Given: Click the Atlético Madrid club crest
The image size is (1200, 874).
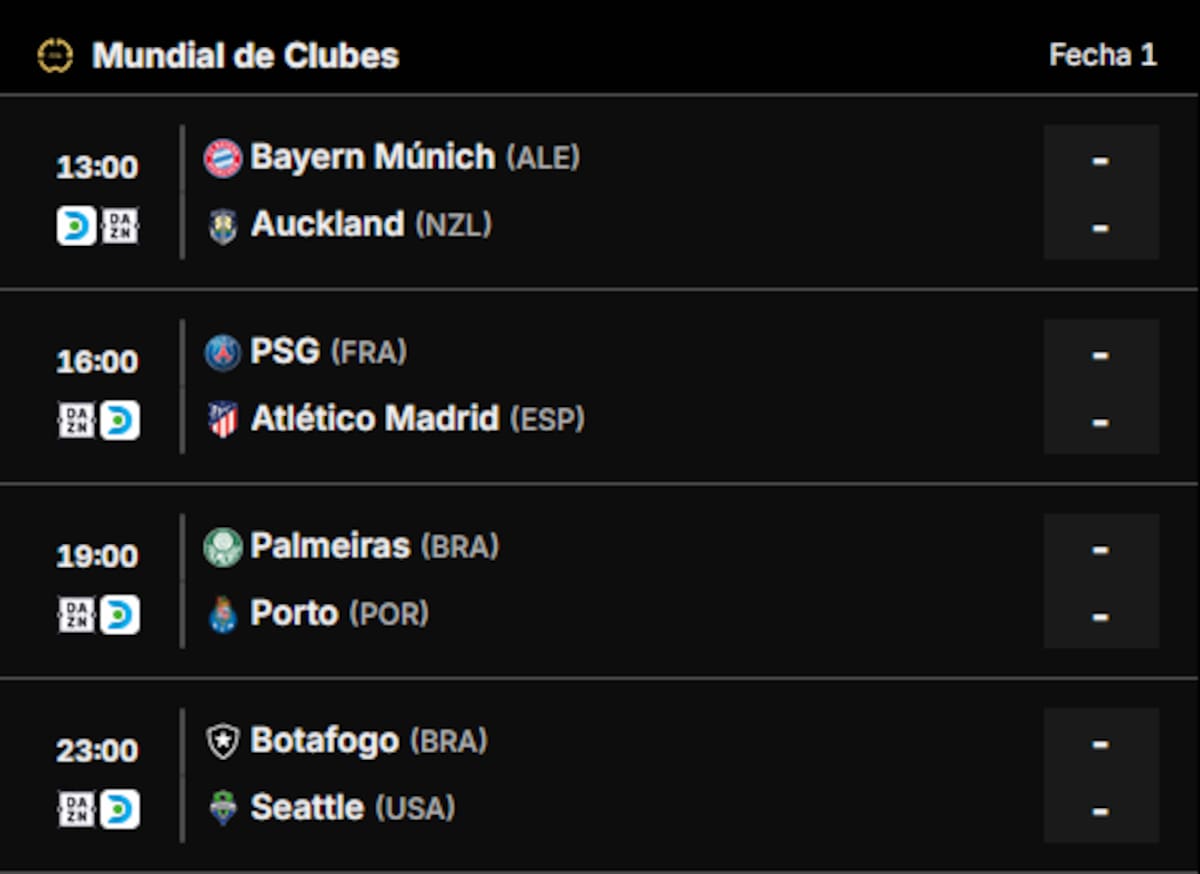Looking at the screenshot, I should click(x=223, y=420).
